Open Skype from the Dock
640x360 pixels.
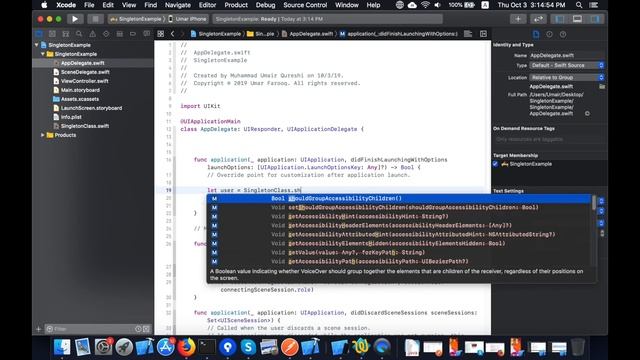pyautogui.click(x=248, y=347)
